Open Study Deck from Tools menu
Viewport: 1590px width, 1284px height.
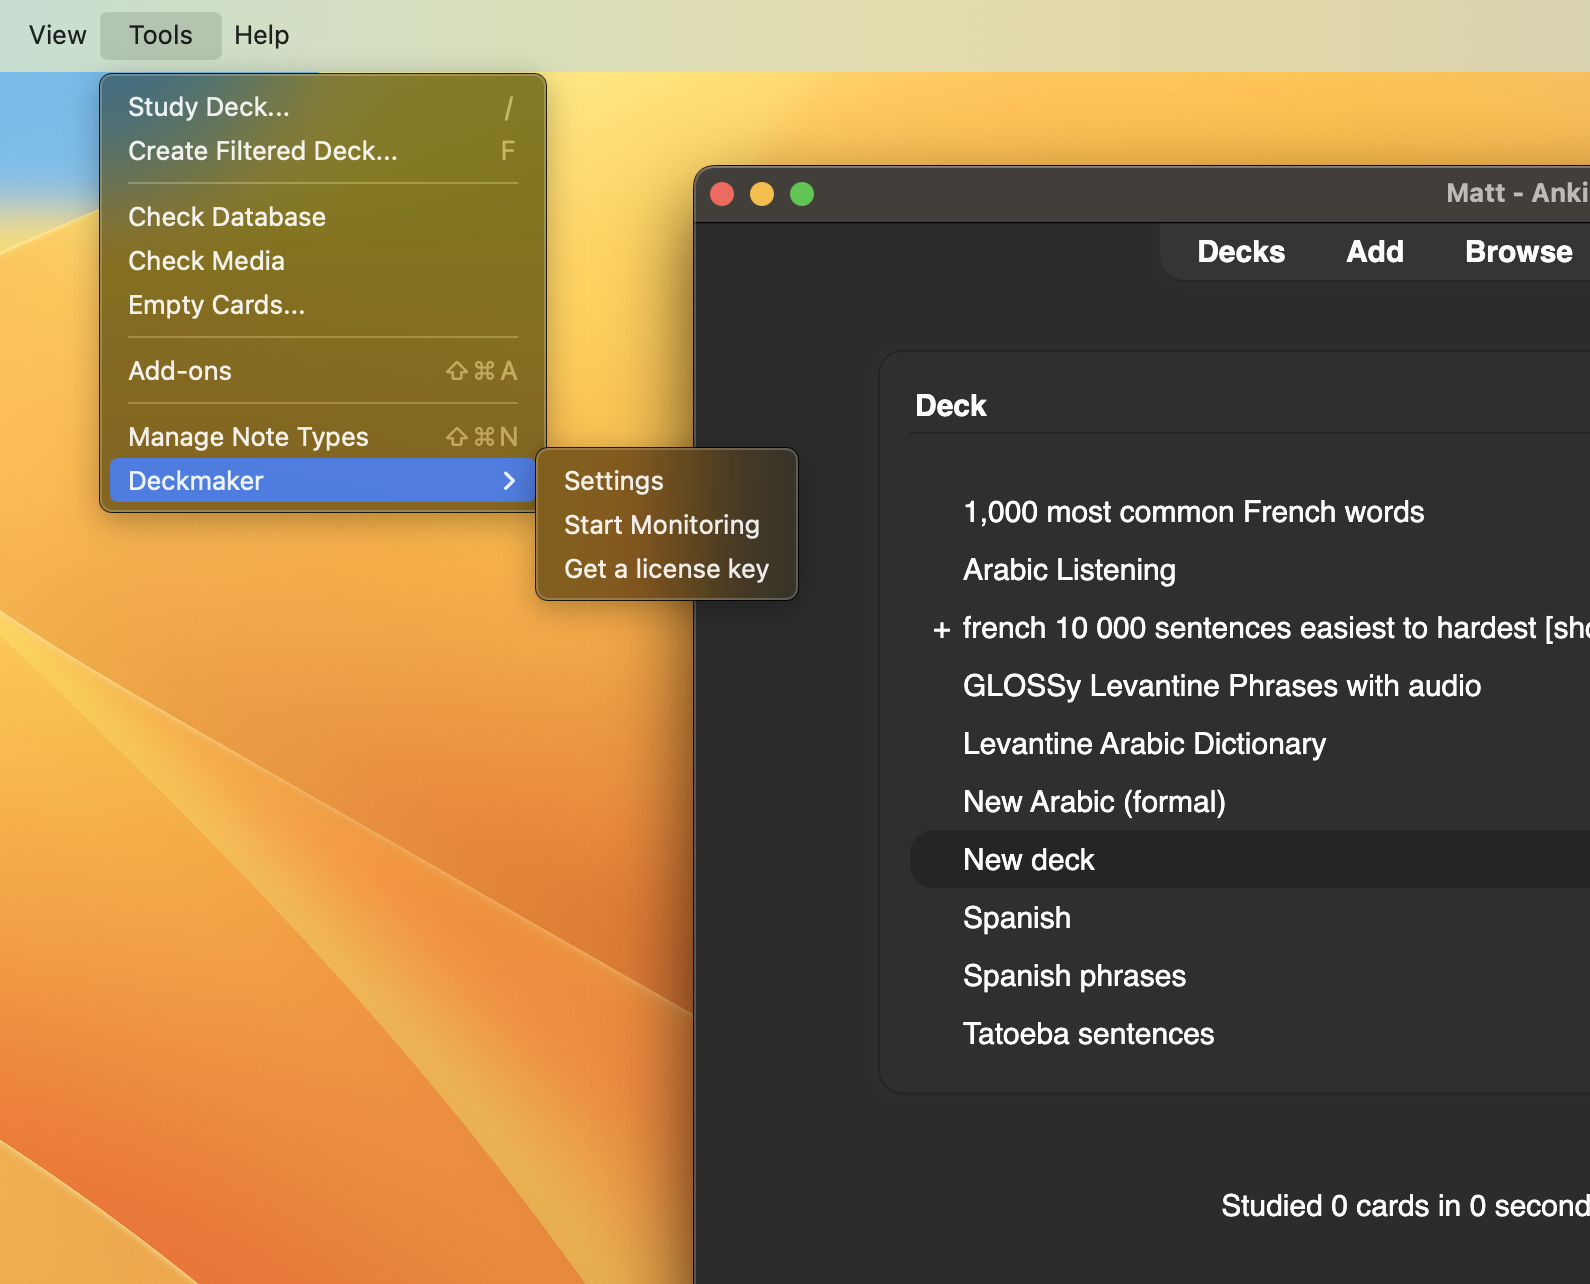208,107
